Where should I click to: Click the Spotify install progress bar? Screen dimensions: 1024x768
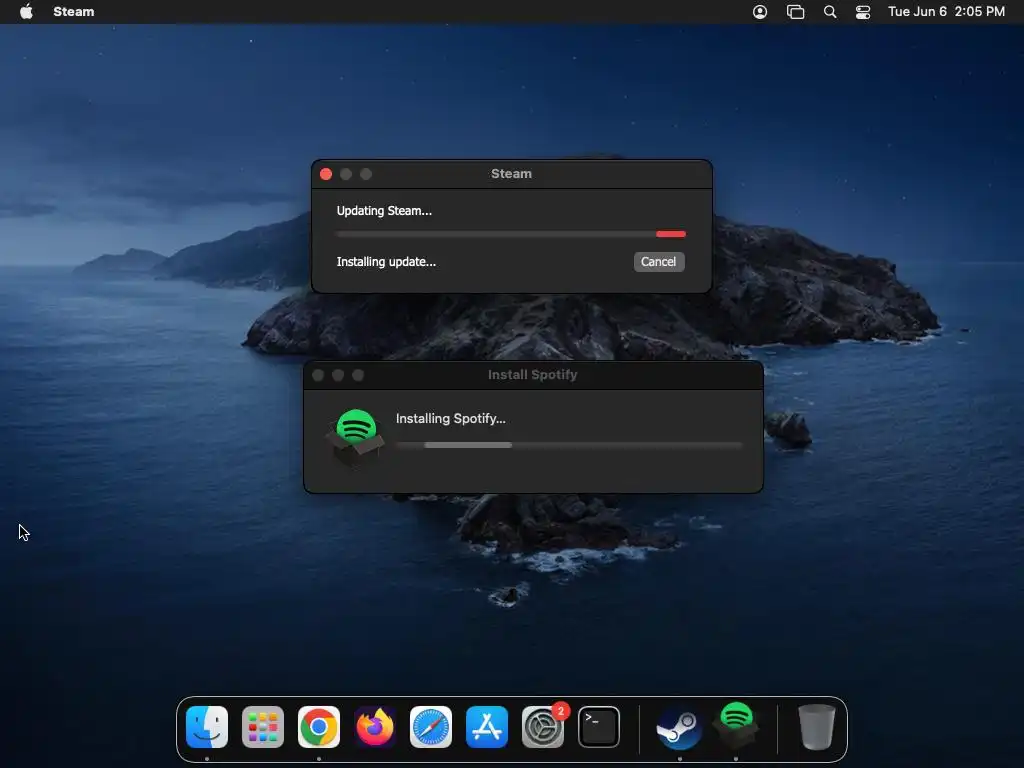coord(569,445)
